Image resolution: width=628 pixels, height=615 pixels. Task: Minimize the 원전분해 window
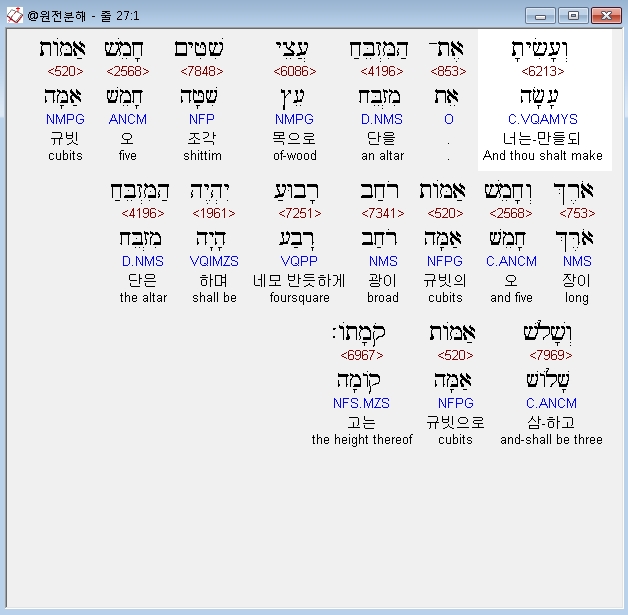coord(540,16)
